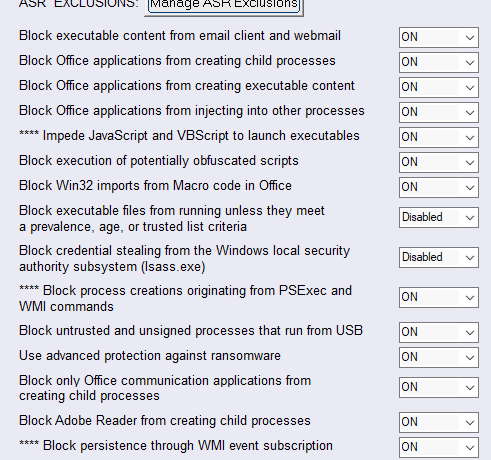Change JavaScript and VBScript launch executables setting
Screen dimensions: 491x460
click(x=439, y=137)
